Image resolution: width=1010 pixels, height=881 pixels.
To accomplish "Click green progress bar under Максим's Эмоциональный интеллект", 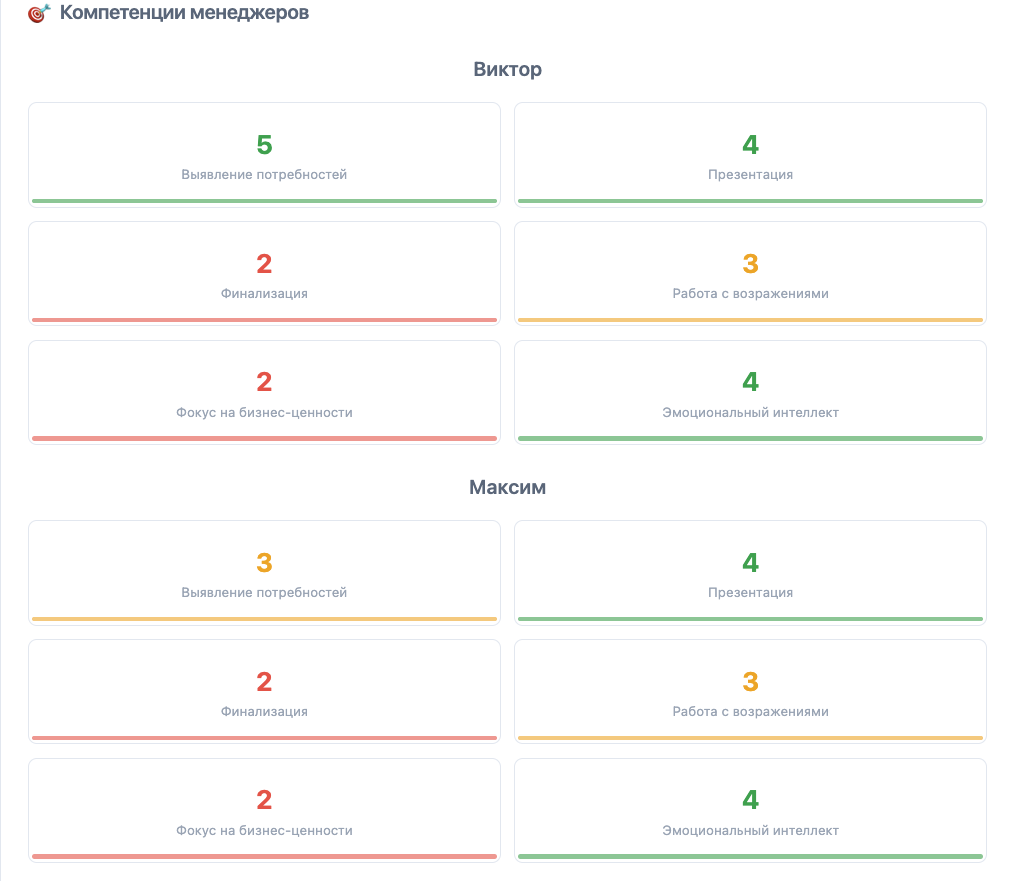I will point(750,857).
